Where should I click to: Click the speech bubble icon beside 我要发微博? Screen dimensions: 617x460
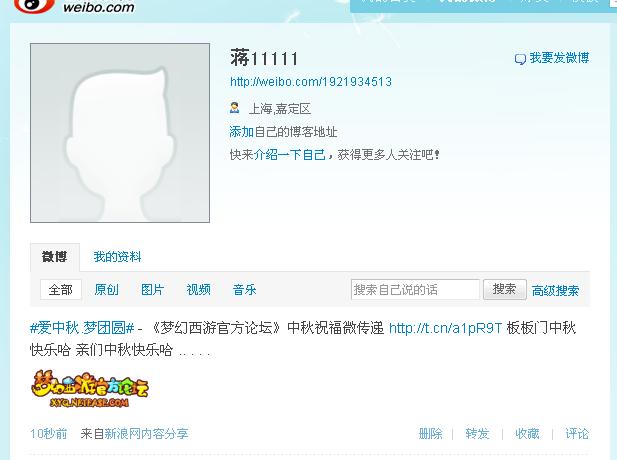coord(520,59)
